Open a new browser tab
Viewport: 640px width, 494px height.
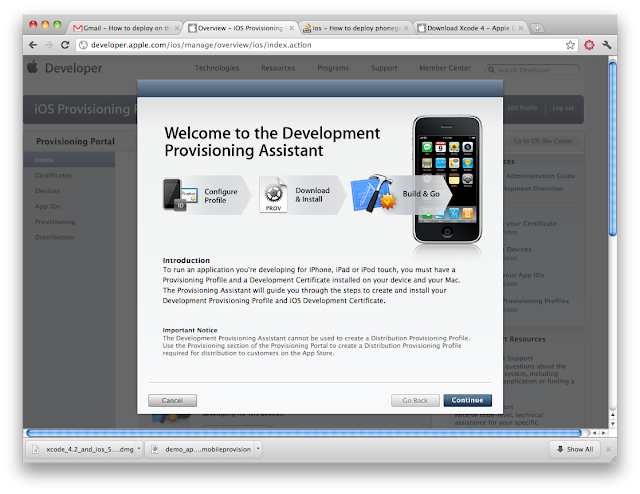[x=538, y=28]
